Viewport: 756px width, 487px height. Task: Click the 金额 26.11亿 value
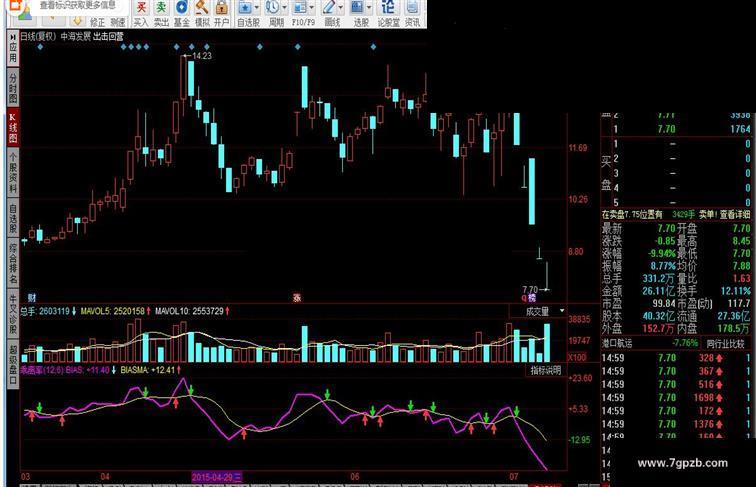click(659, 291)
